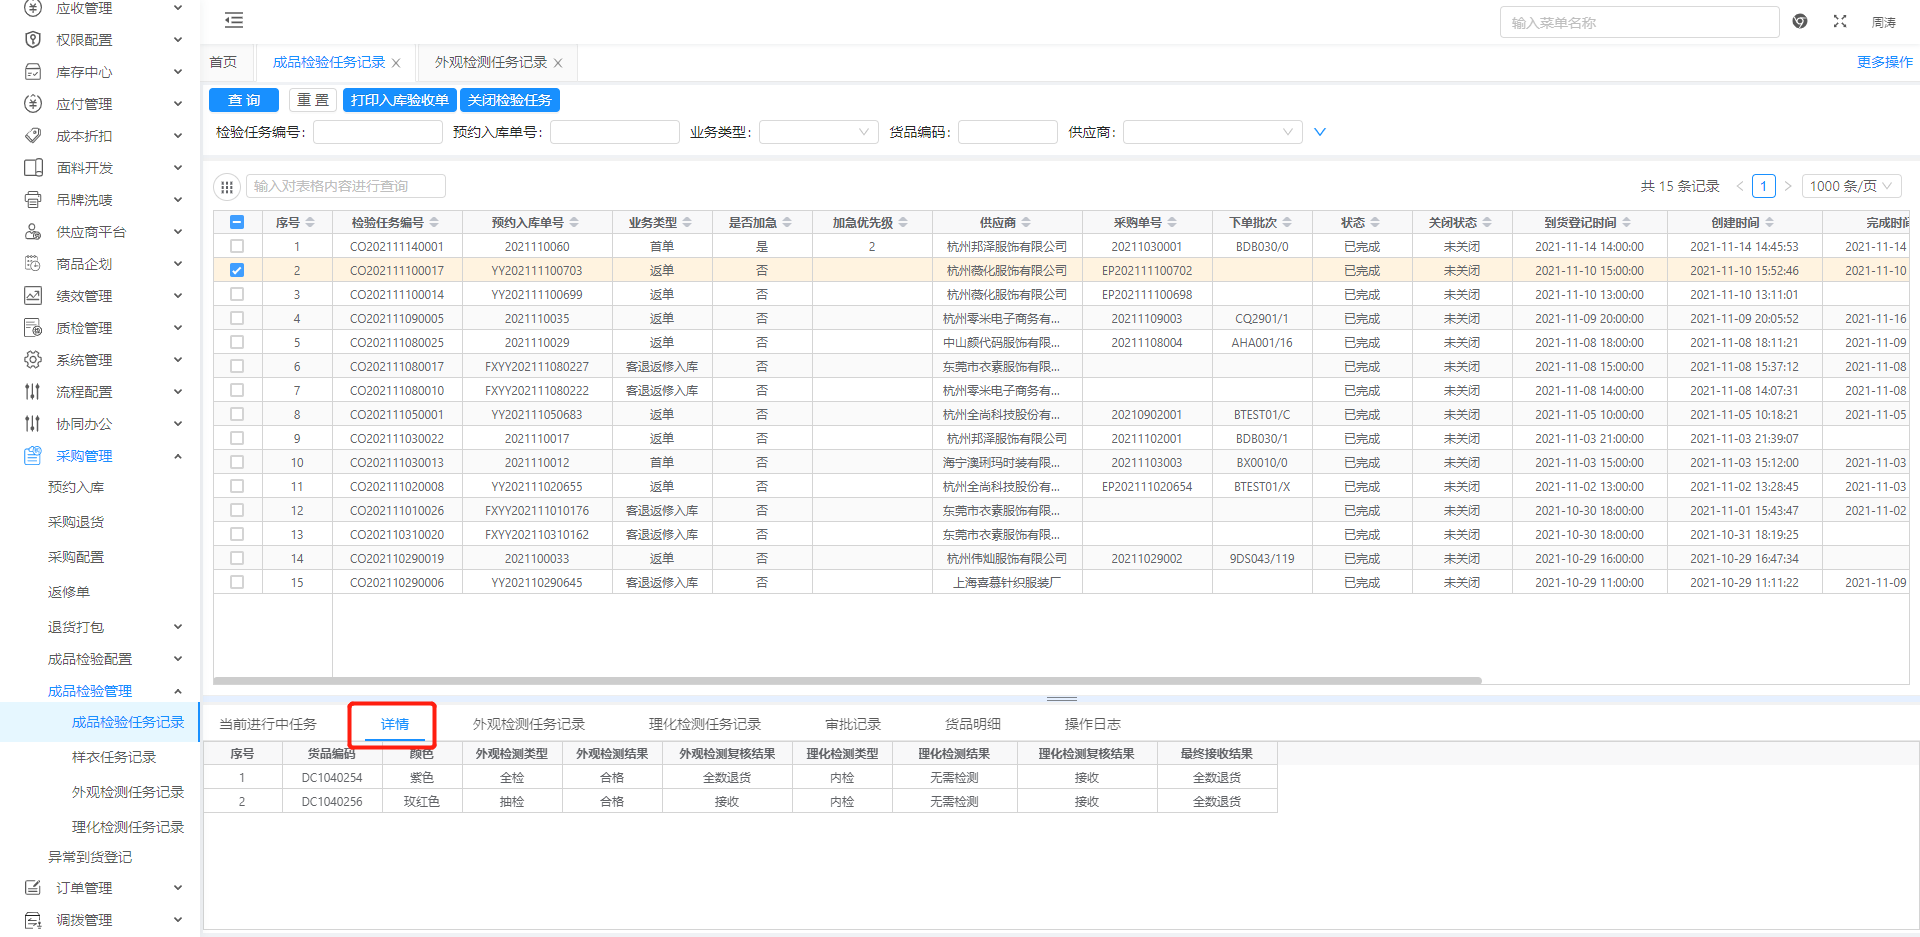Image resolution: width=1920 pixels, height=937 pixels.
Task: Close the 外观检测任务记录 tab
Action: (x=558, y=63)
